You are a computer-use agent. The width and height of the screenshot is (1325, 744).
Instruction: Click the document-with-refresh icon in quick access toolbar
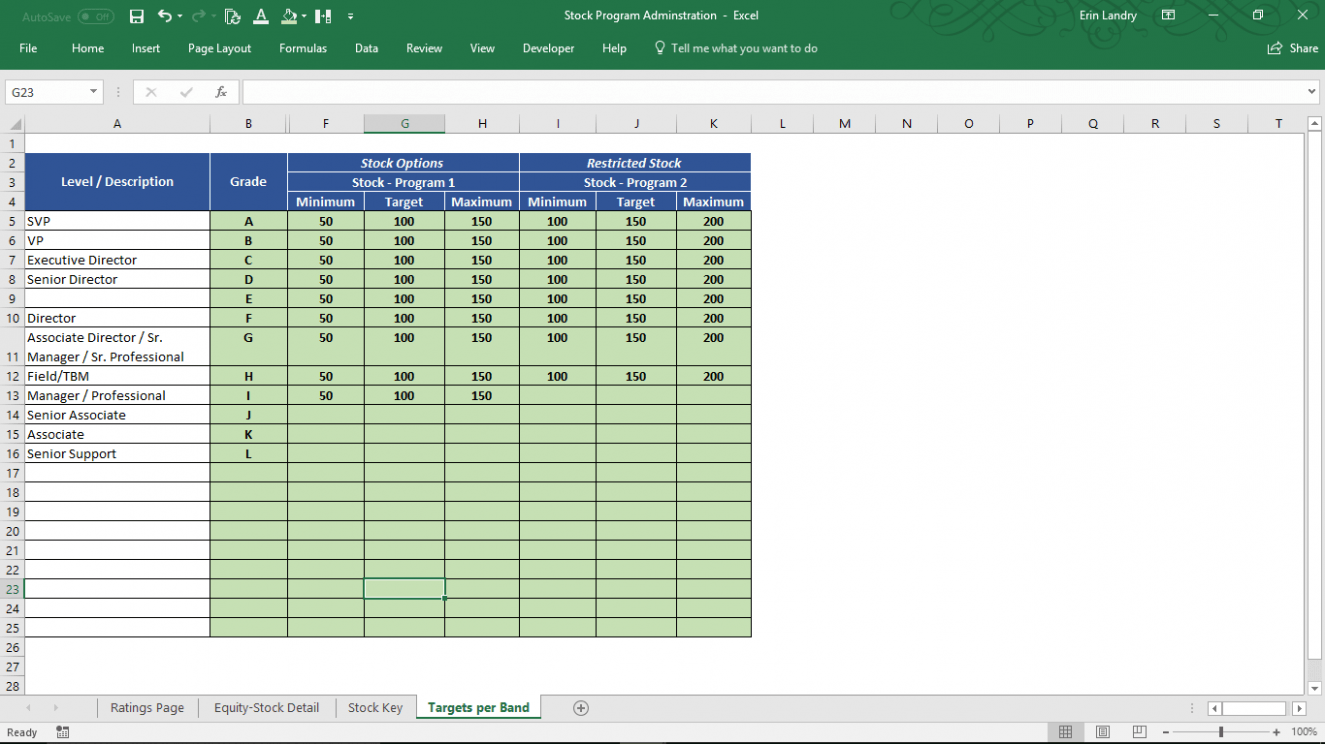coord(233,16)
